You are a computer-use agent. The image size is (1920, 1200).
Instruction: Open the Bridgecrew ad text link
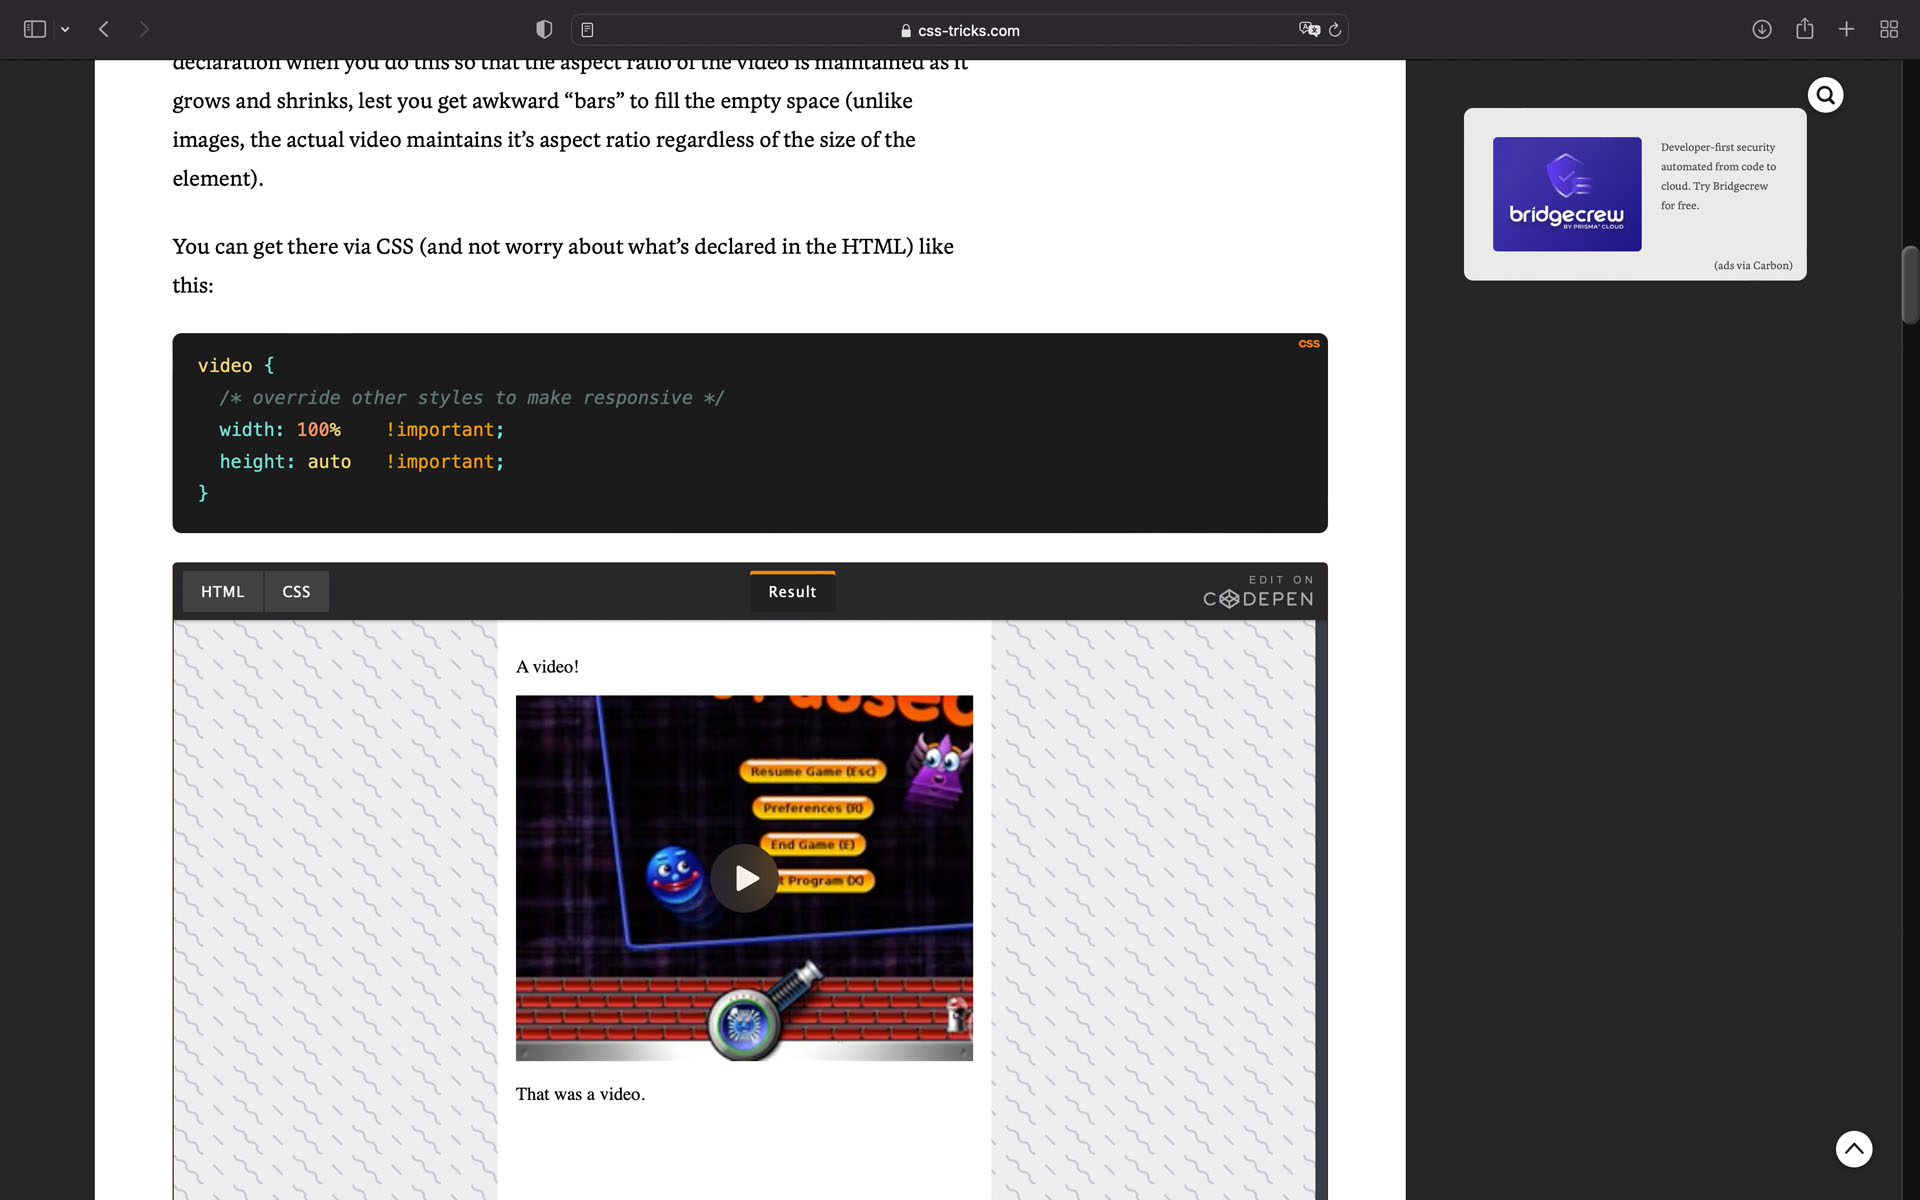(x=1719, y=176)
